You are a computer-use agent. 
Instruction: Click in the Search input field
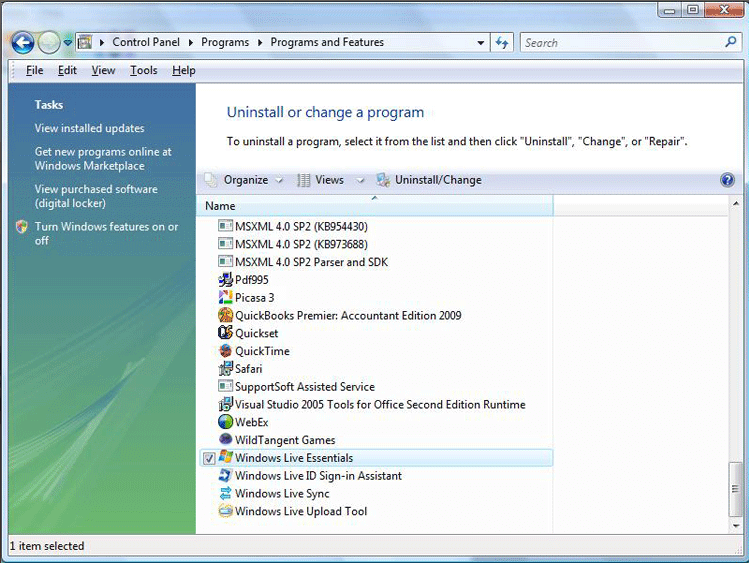tap(621, 42)
